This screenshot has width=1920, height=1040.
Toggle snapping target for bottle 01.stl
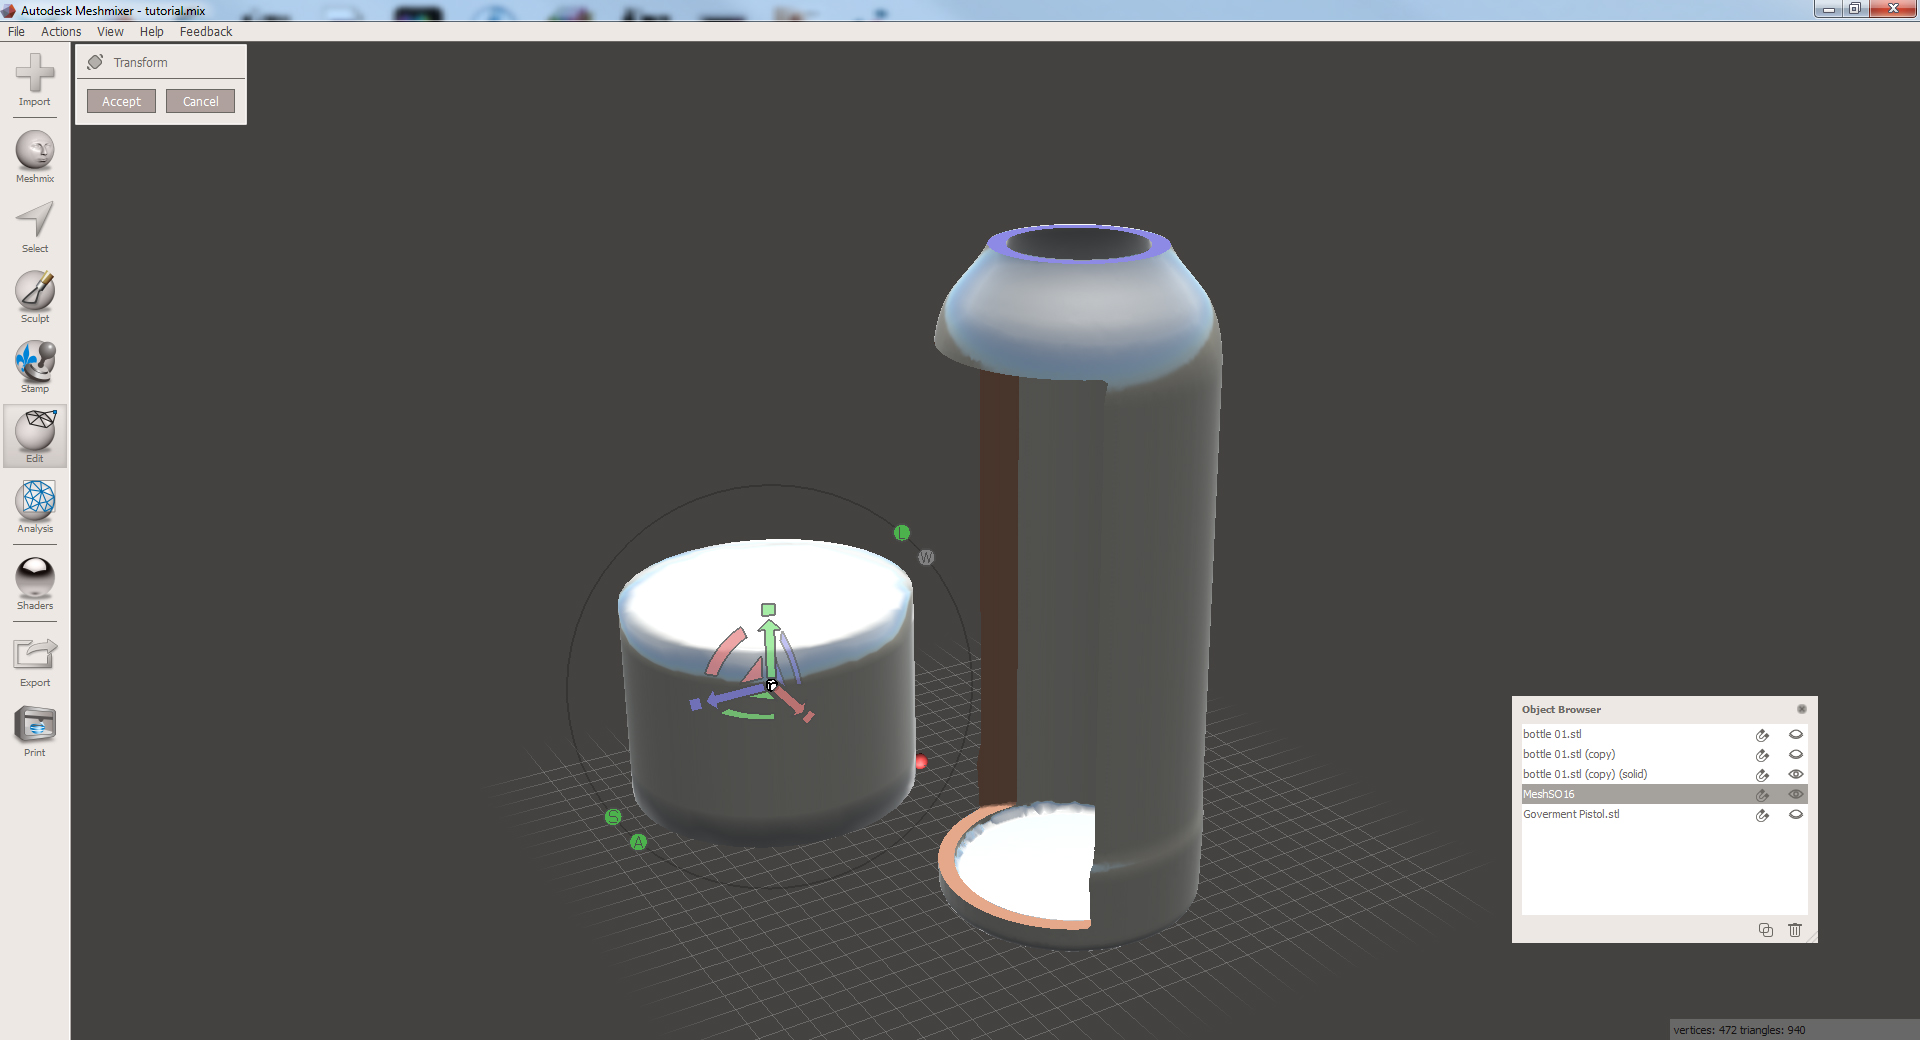coord(1763,735)
